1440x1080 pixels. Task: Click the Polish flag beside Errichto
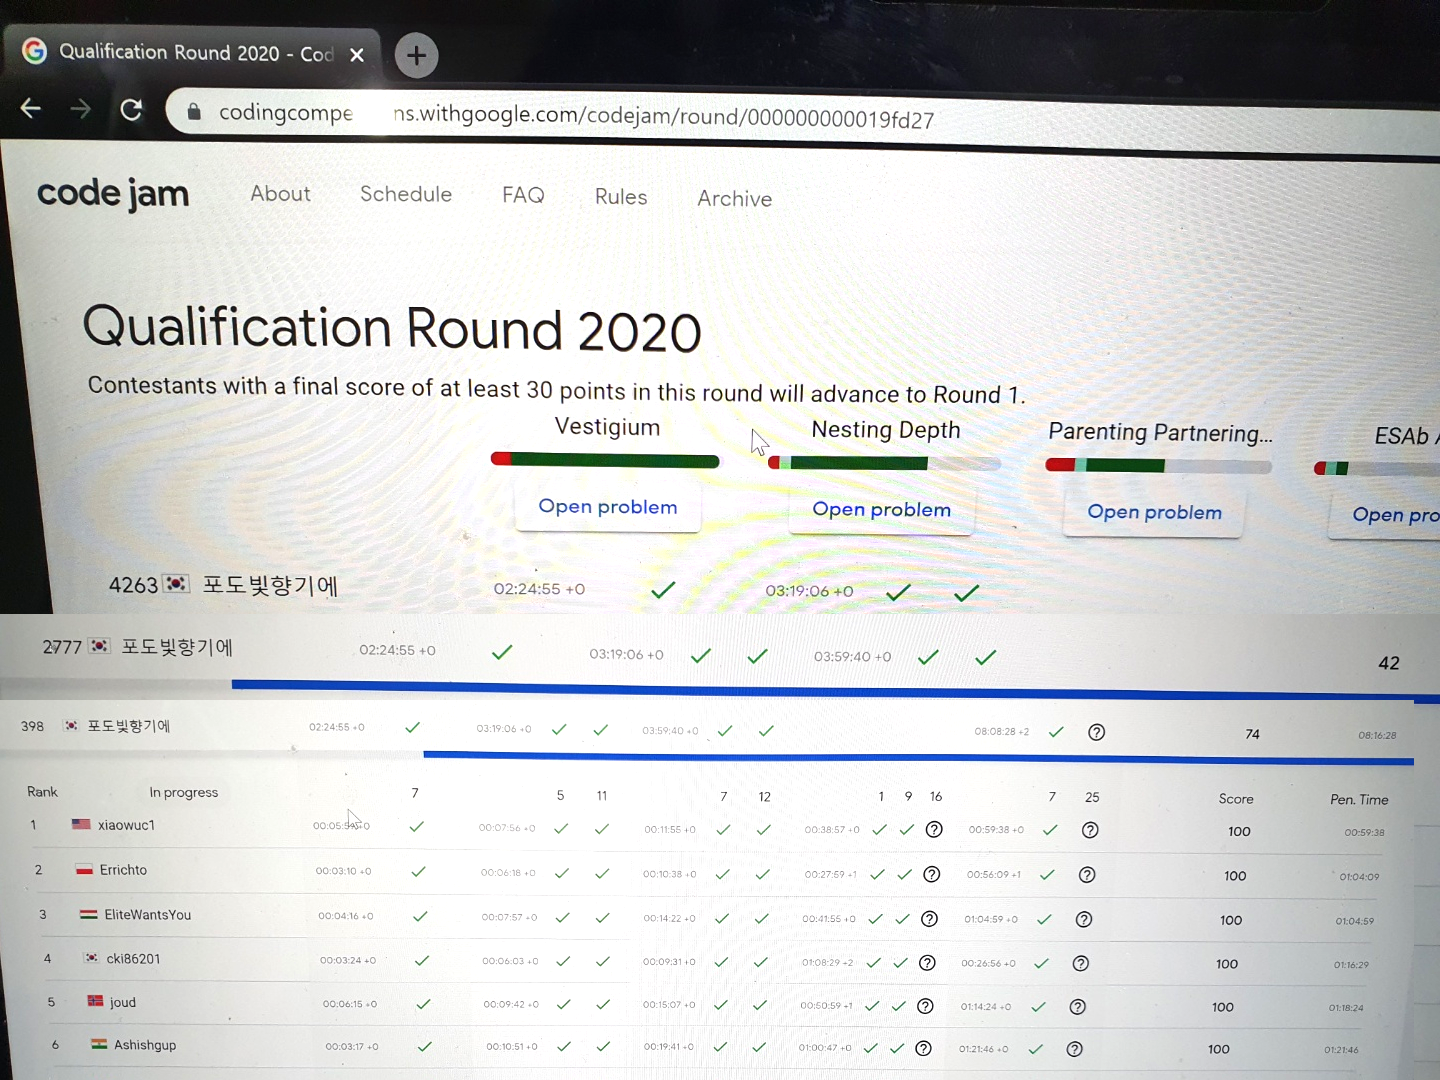[x=85, y=869]
